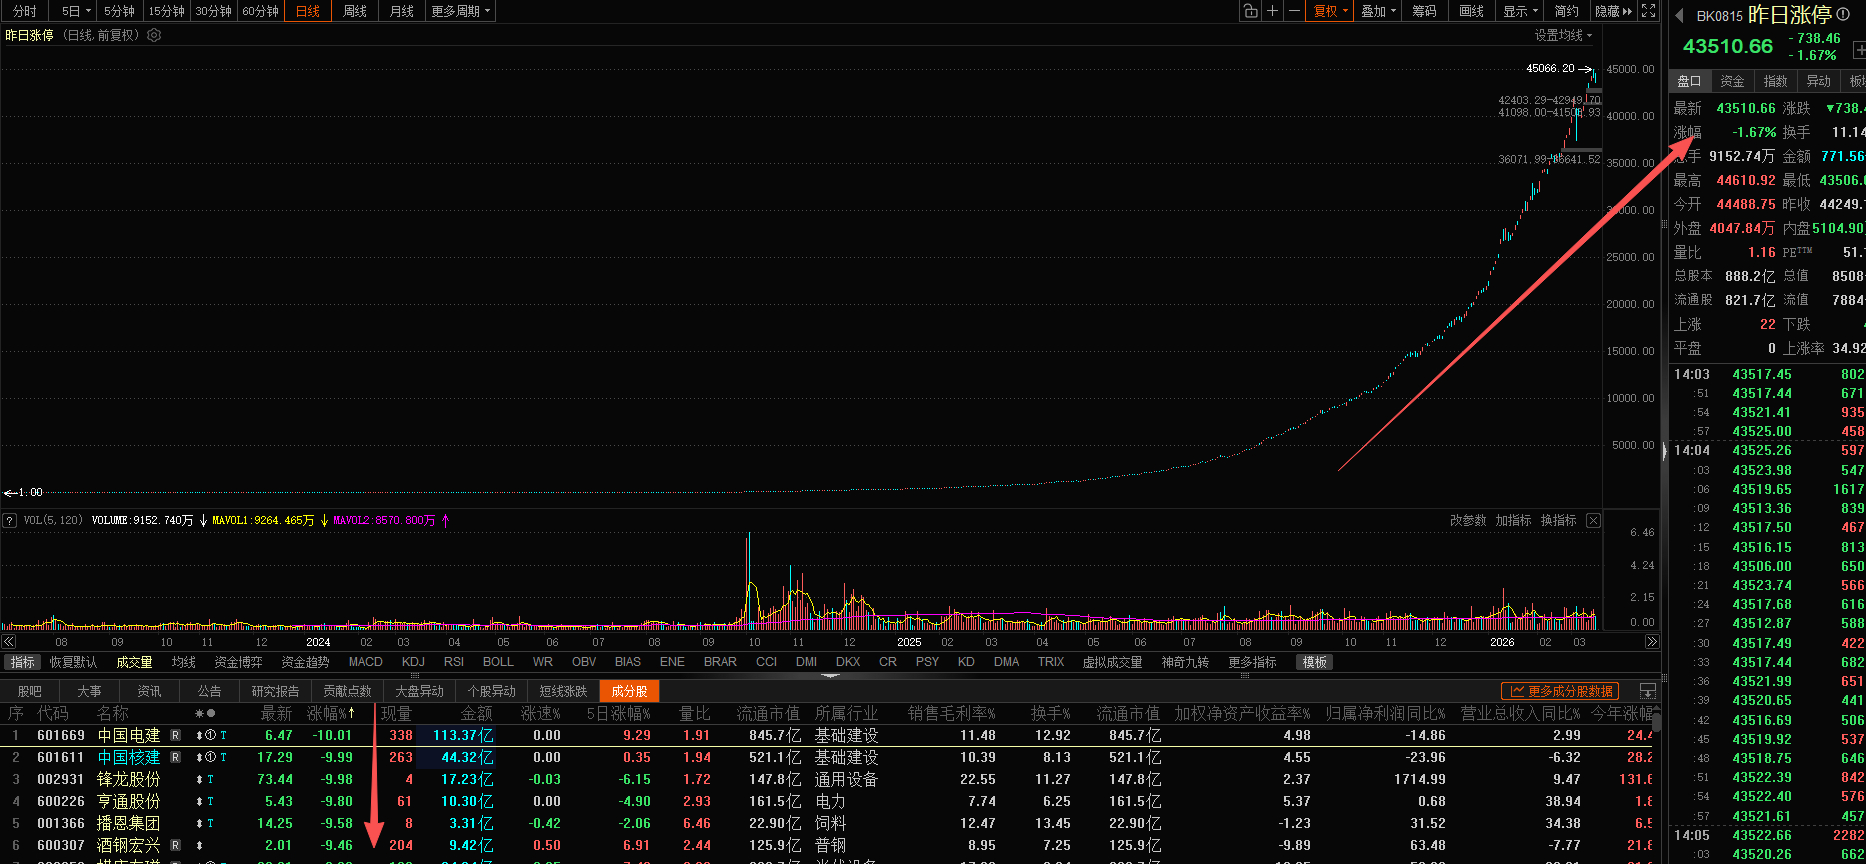This screenshot has width=1866, height=864.
Task: Open 设置均线 moving average settings dropdown
Action: pyautogui.click(x=1563, y=35)
